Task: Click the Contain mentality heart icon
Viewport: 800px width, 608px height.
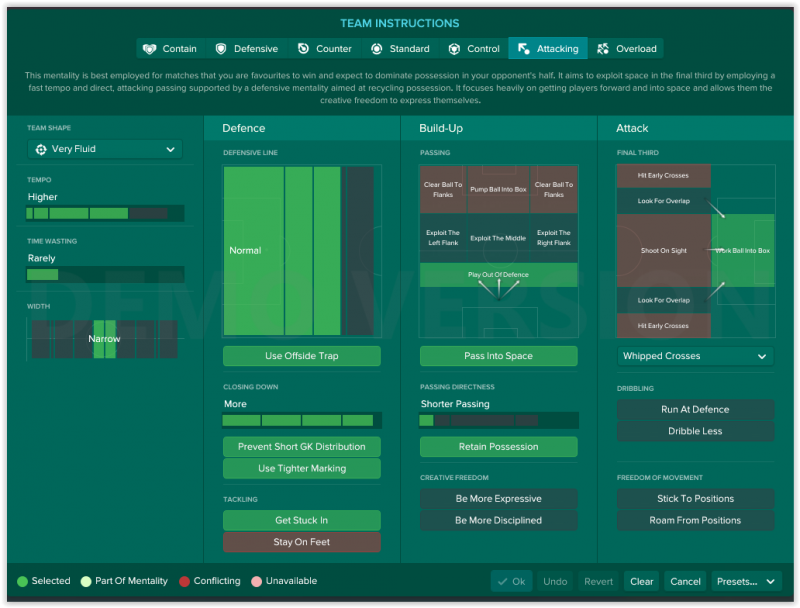Action: tap(150, 49)
